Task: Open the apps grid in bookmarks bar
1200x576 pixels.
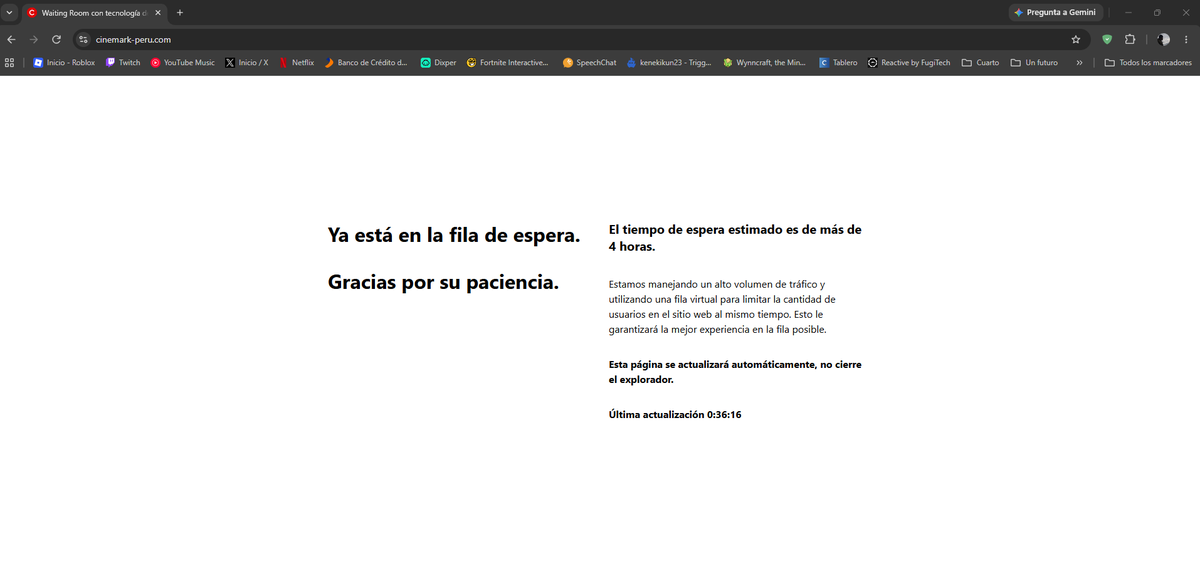Action: 10,62
